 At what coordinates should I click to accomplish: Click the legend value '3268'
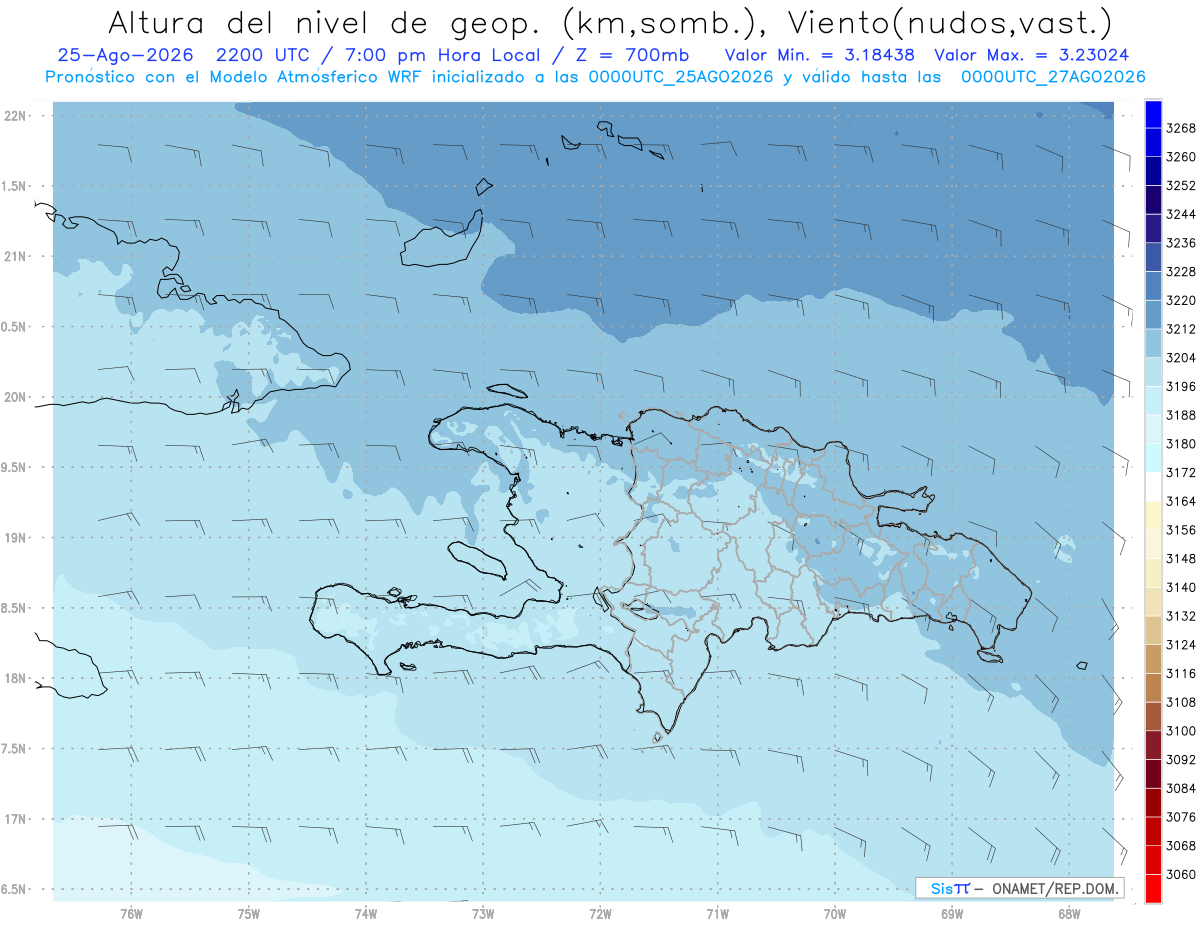point(1180,128)
